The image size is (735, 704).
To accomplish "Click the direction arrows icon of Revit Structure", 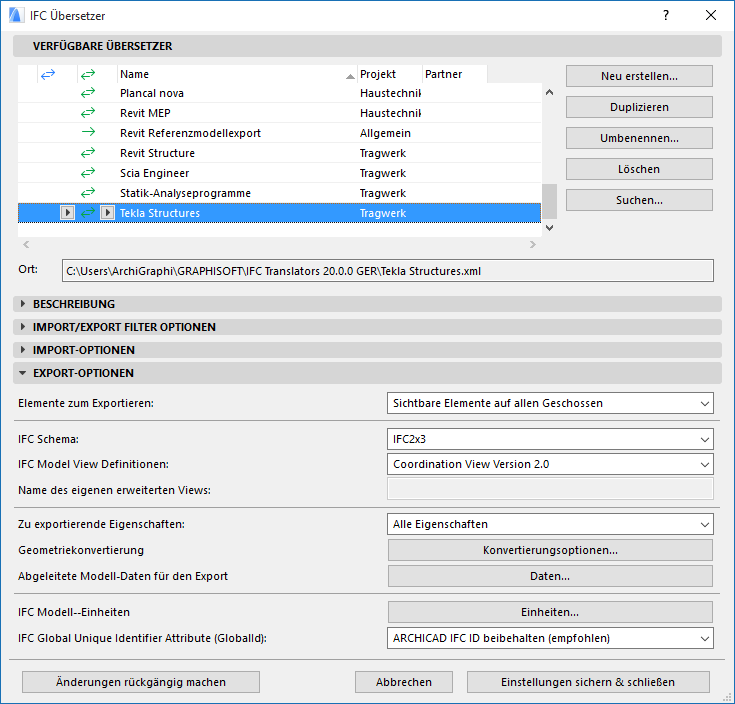I will click(88, 153).
